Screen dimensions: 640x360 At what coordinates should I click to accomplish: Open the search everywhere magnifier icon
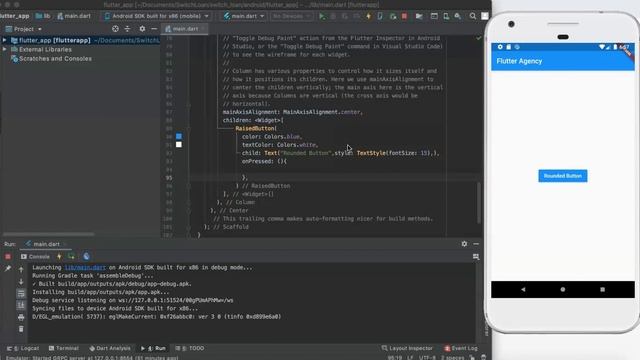coord(472,16)
